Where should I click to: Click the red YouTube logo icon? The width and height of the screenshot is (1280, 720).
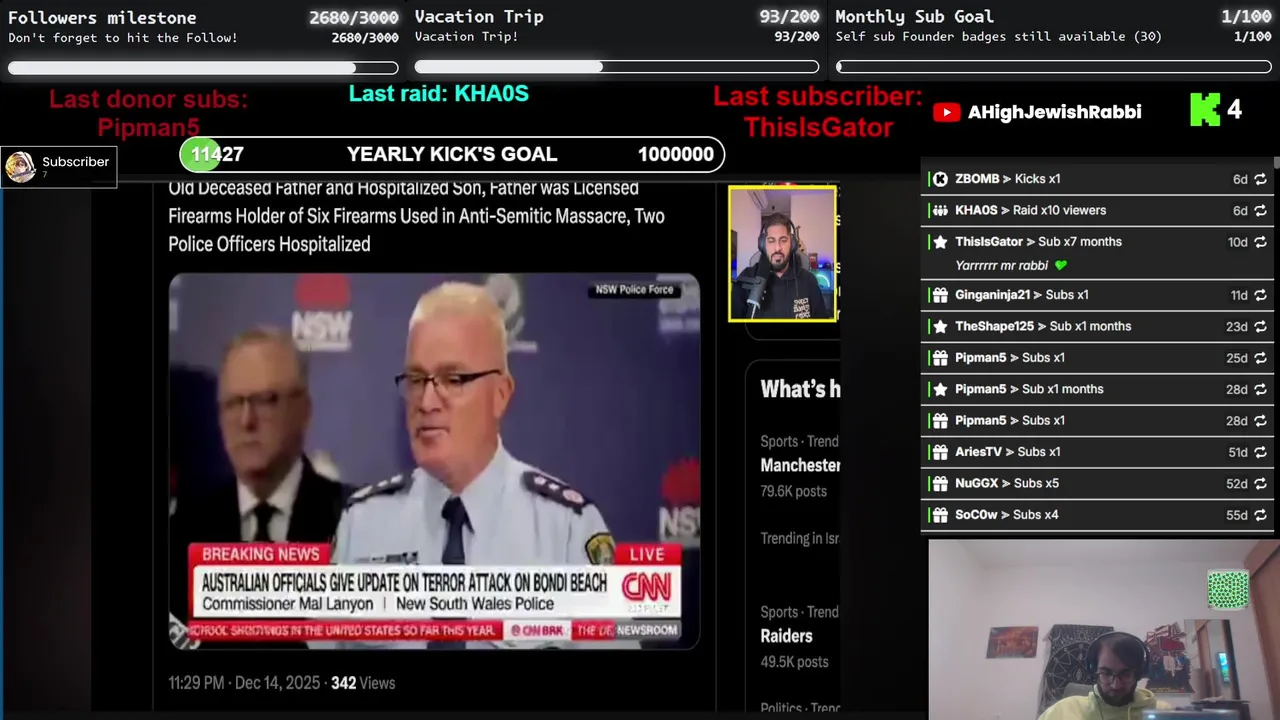pos(946,112)
